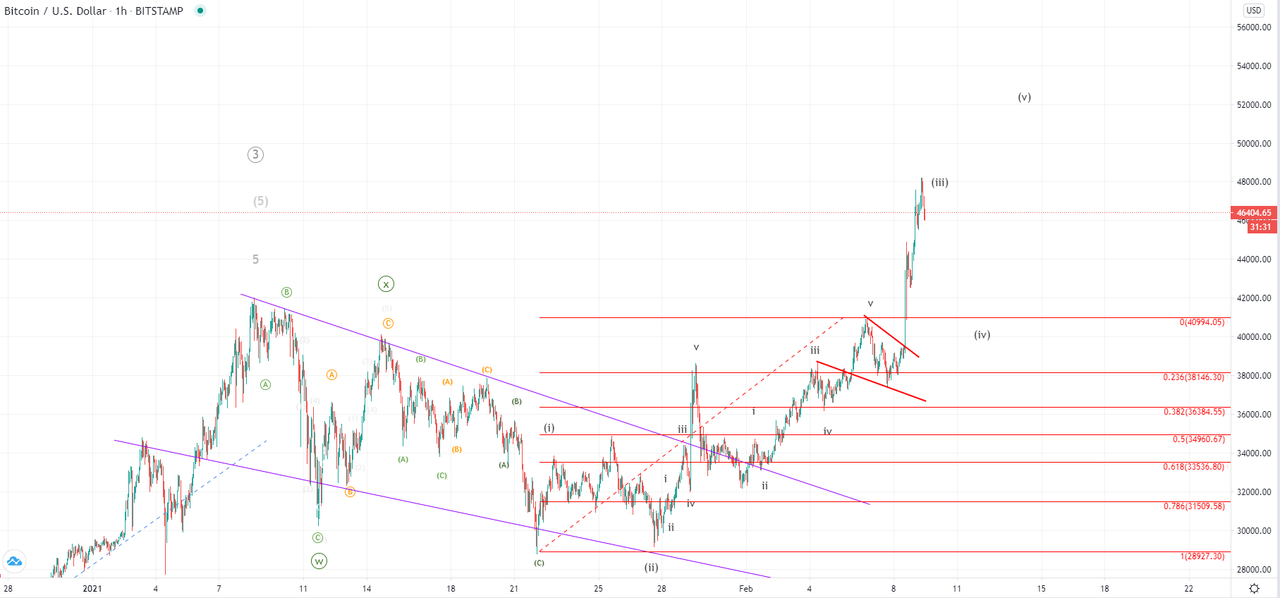This screenshot has width=1280, height=598.
Task: Select the circled ③ wave label drawing
Action: coord(255,154)
